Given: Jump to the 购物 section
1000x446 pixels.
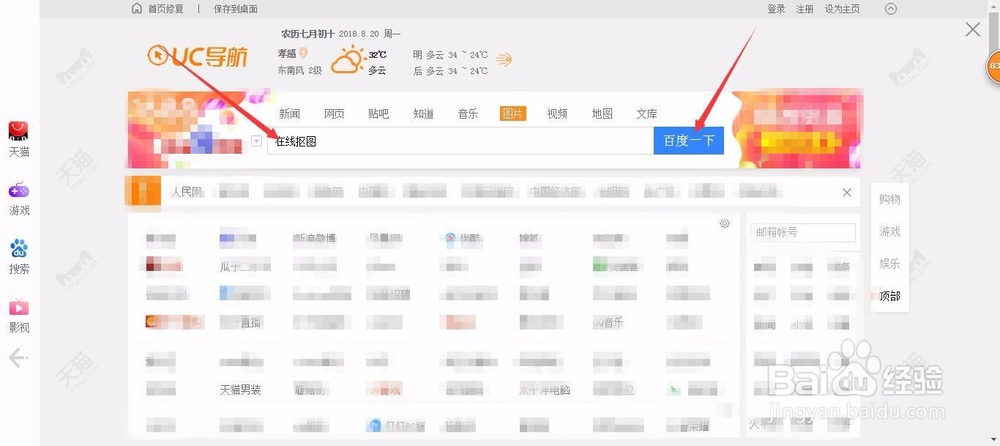Looking at the screenshot, I should pos(890,200).
